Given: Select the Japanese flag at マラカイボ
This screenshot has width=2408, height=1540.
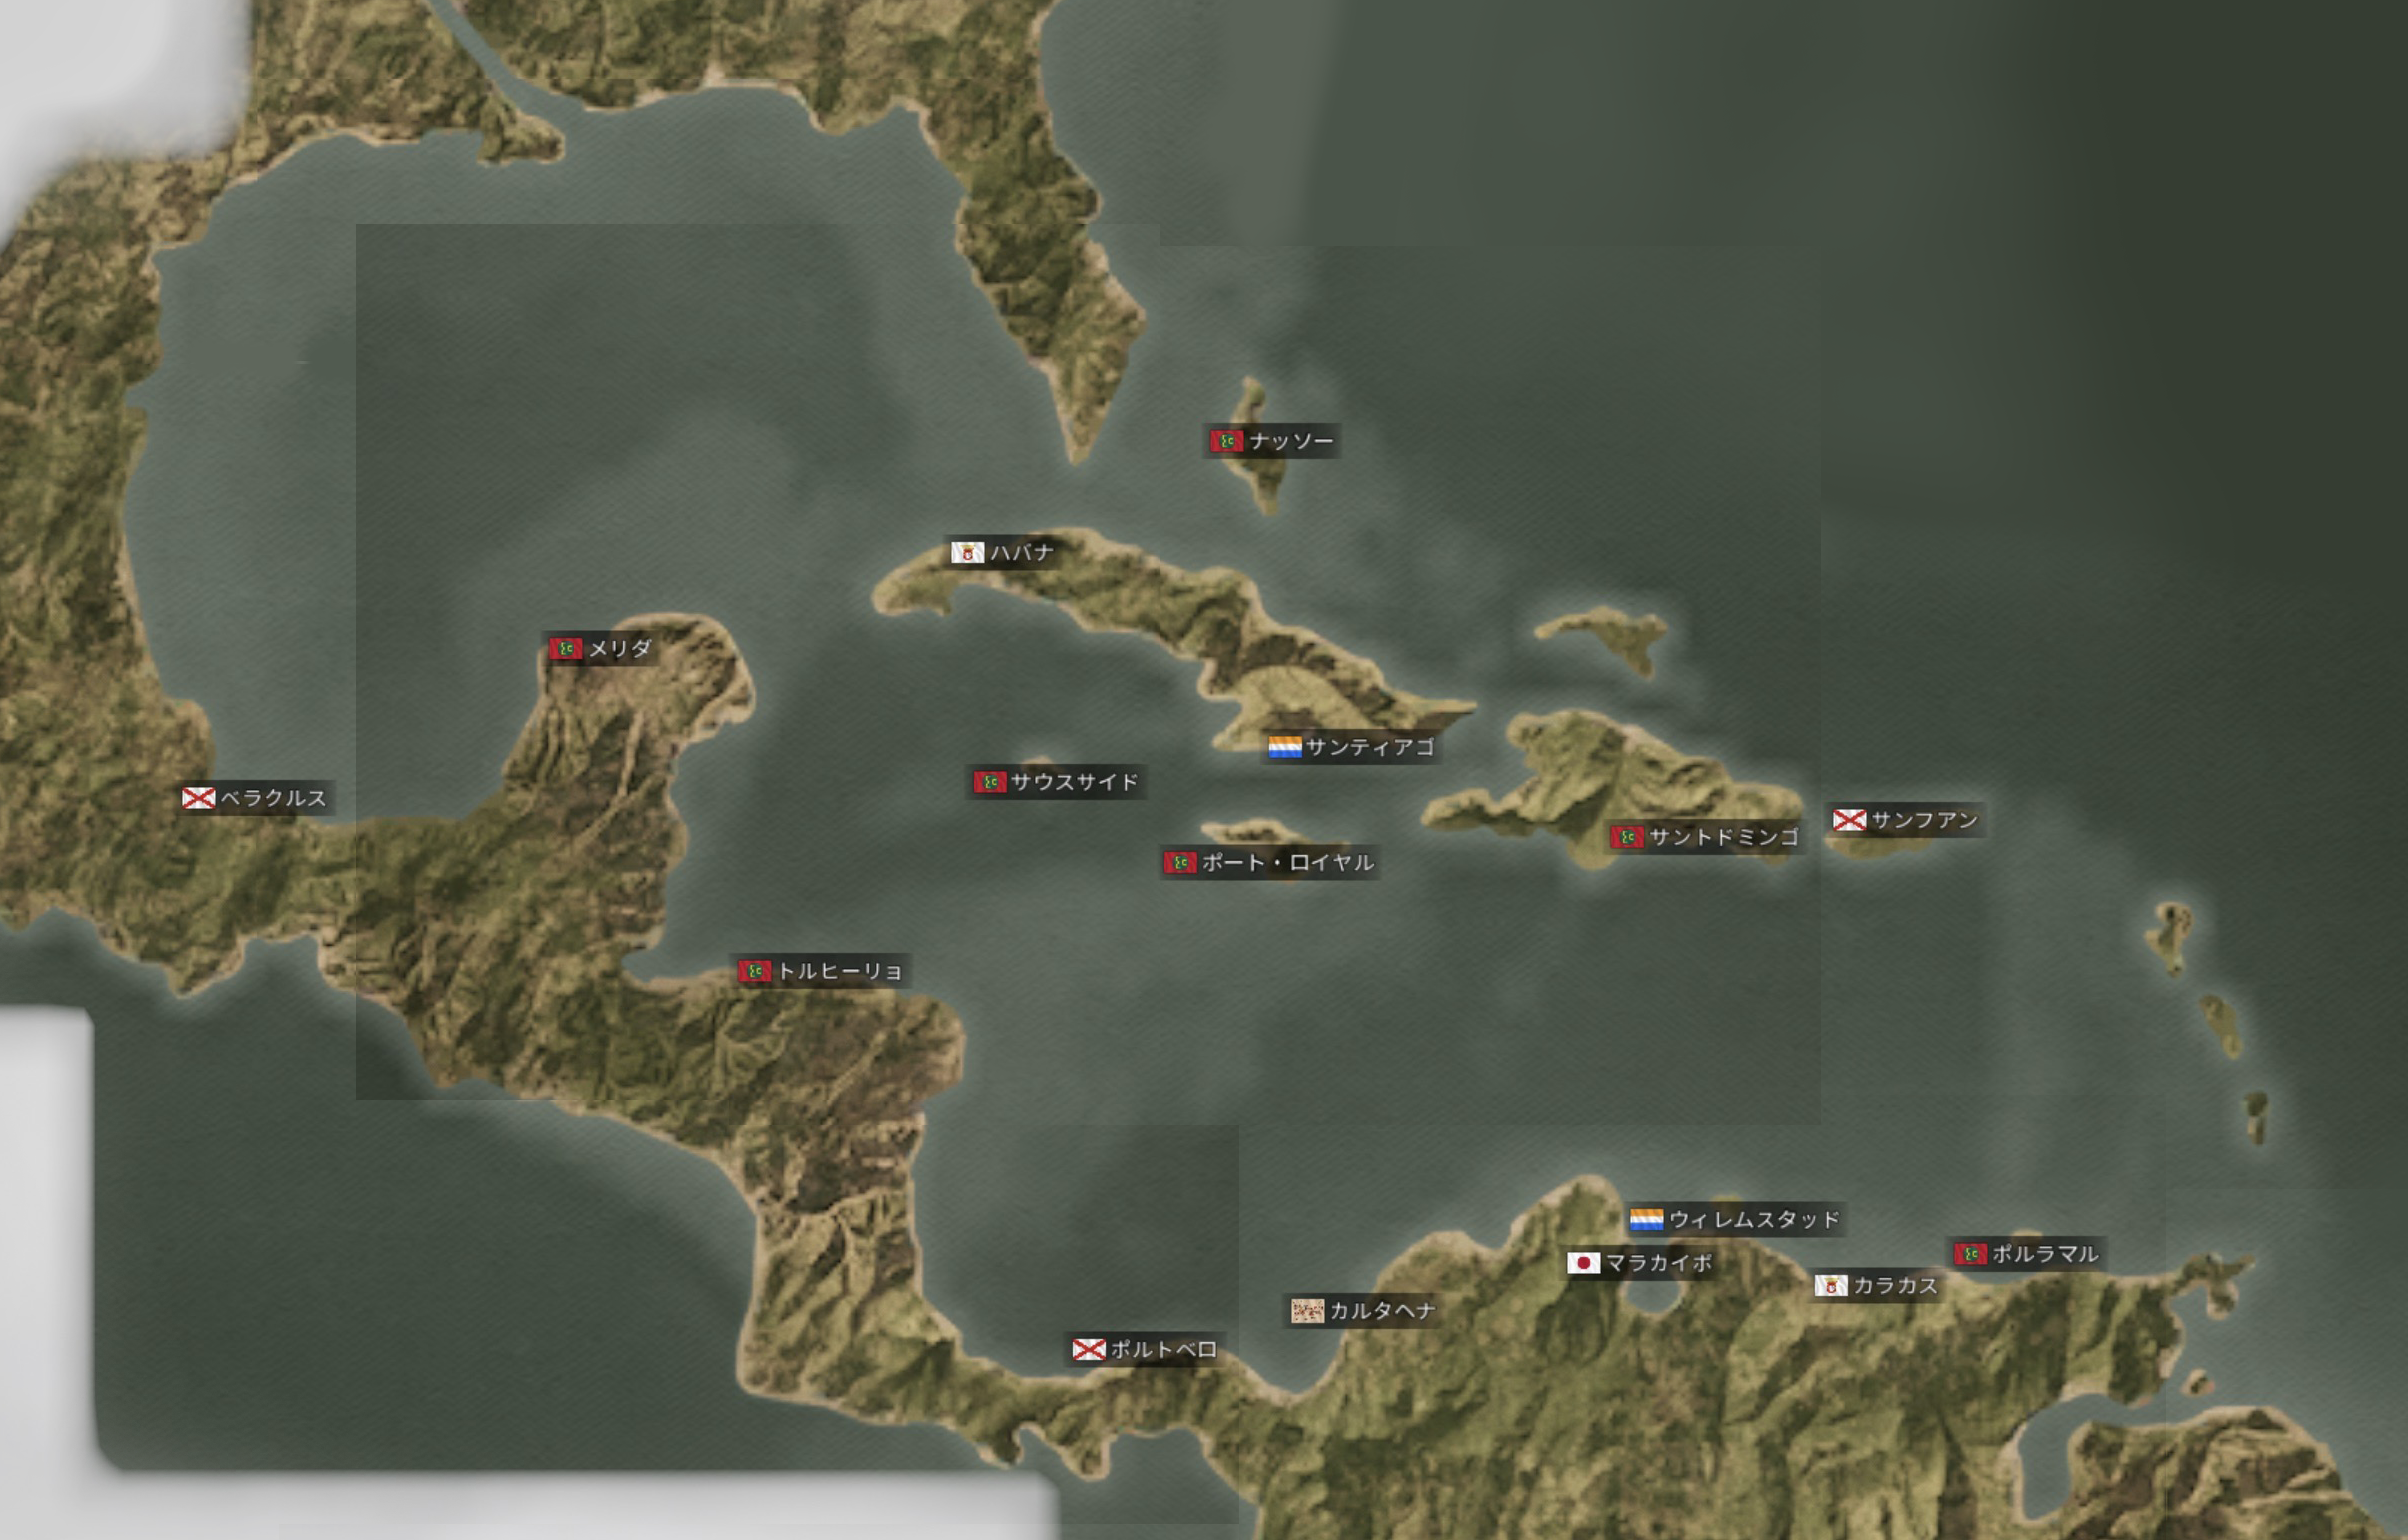Looking at the screenshot, I should pos(1583,1263).
